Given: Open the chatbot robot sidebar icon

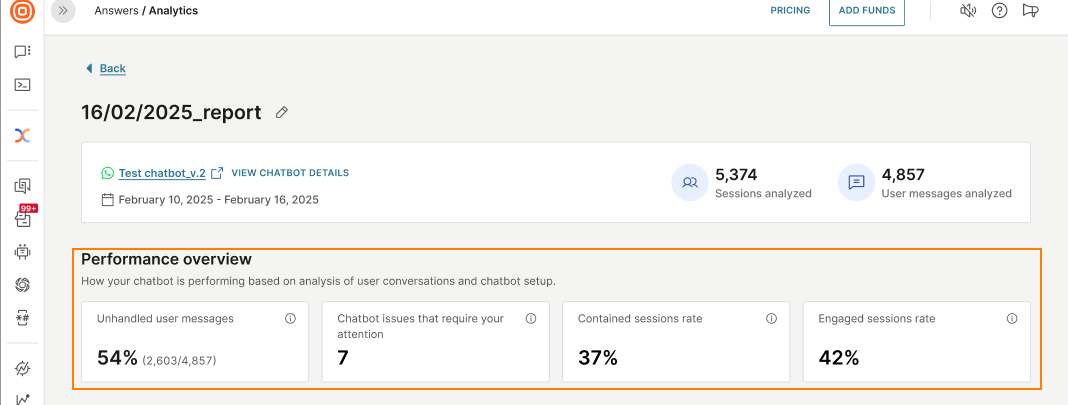Looking at the screenshot, I should tap(22, 252).
